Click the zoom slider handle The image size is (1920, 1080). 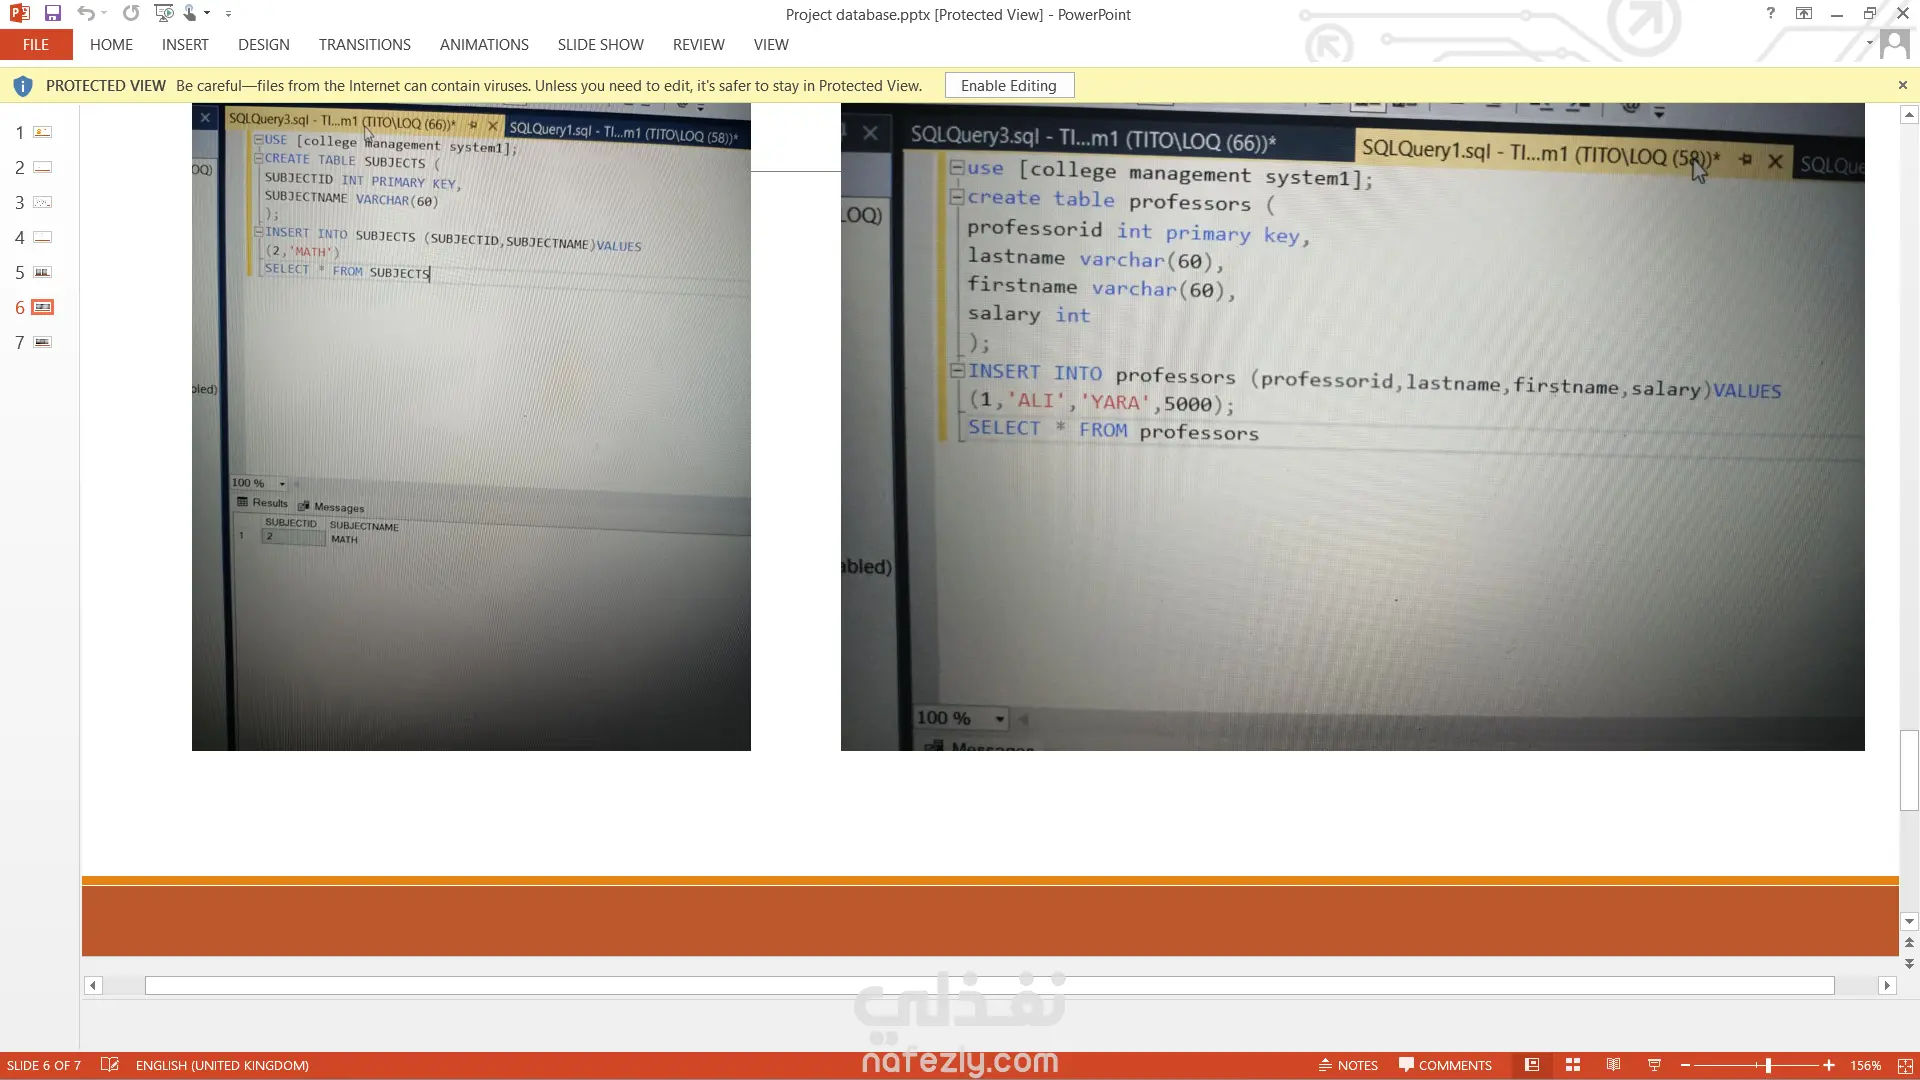tap(1768, 1065)
